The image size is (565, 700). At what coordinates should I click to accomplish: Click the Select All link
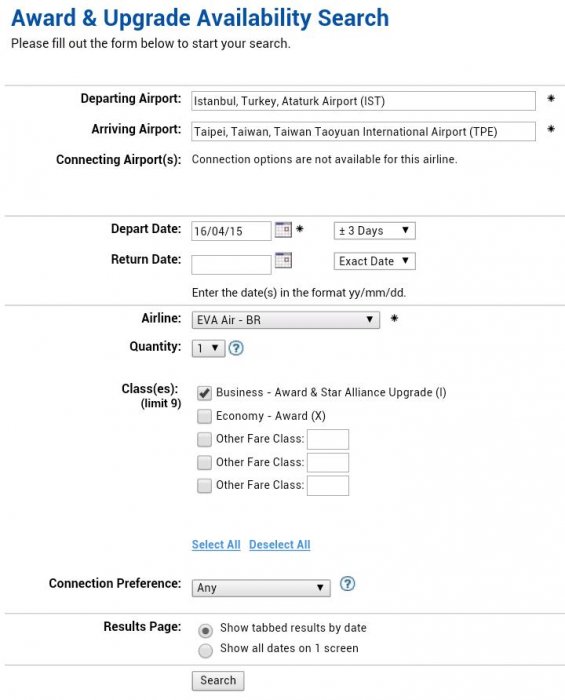216,545
